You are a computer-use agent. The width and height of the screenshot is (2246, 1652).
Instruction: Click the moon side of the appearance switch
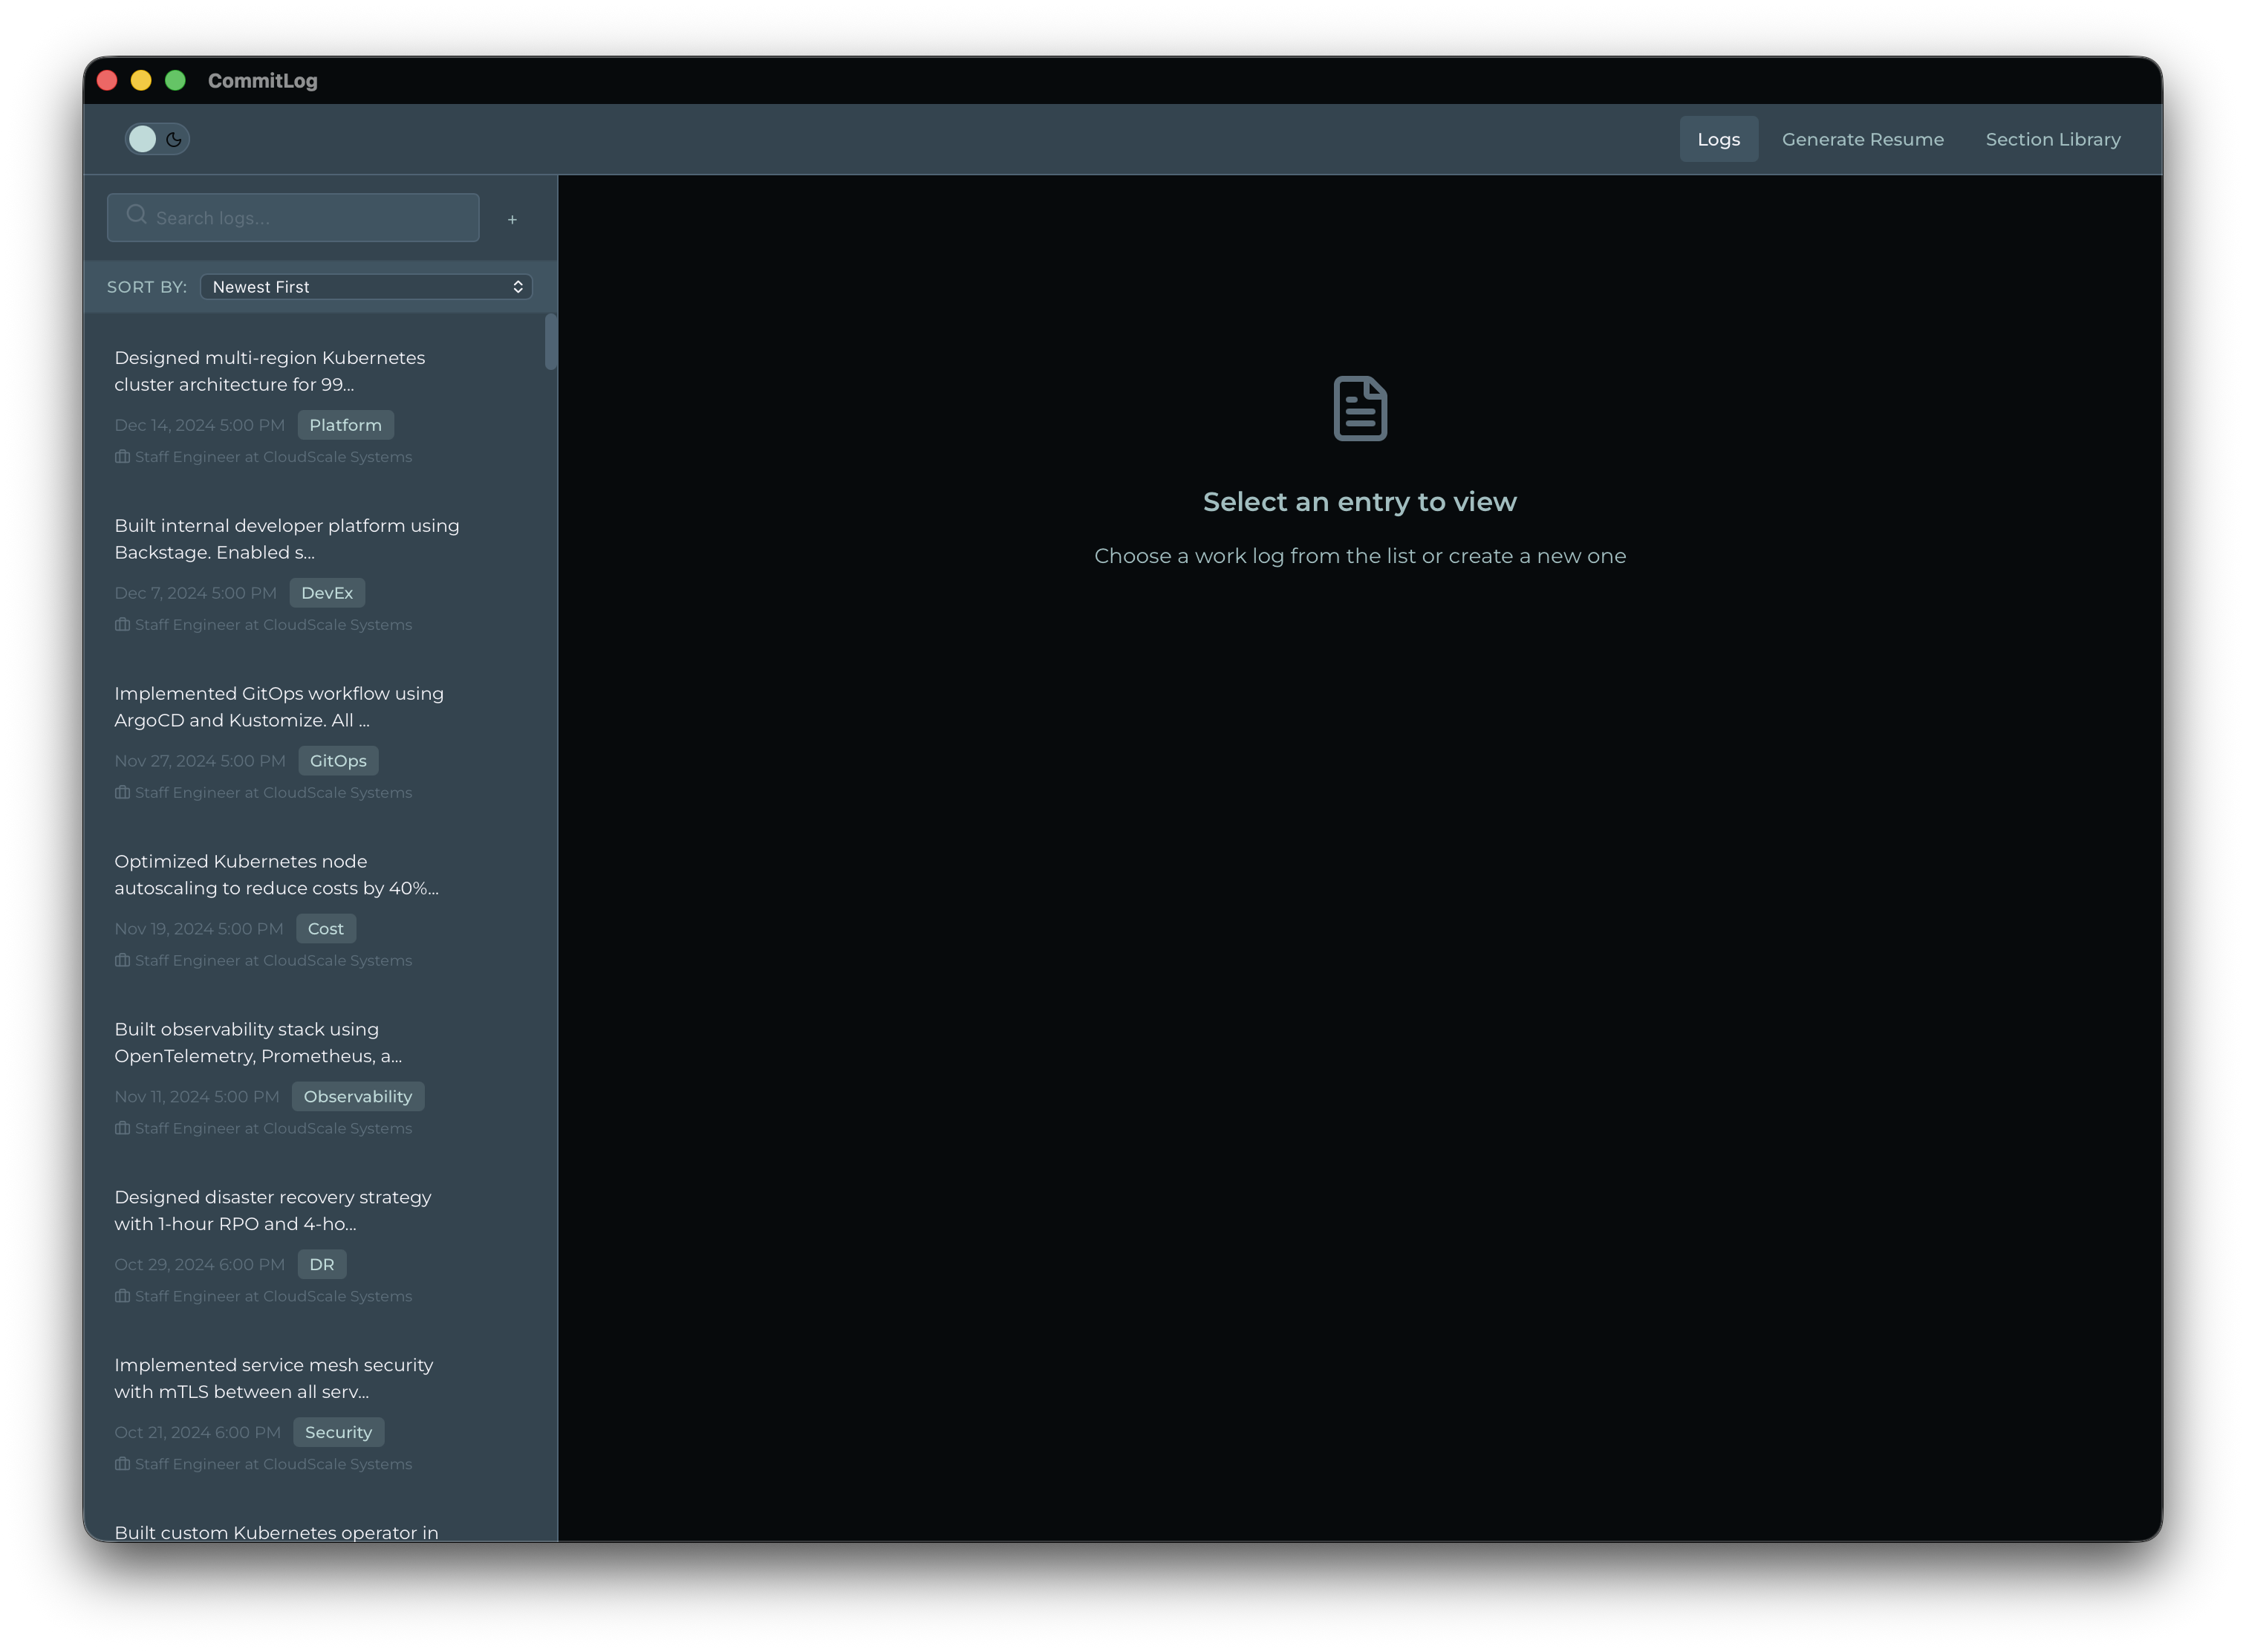point(175,139)
